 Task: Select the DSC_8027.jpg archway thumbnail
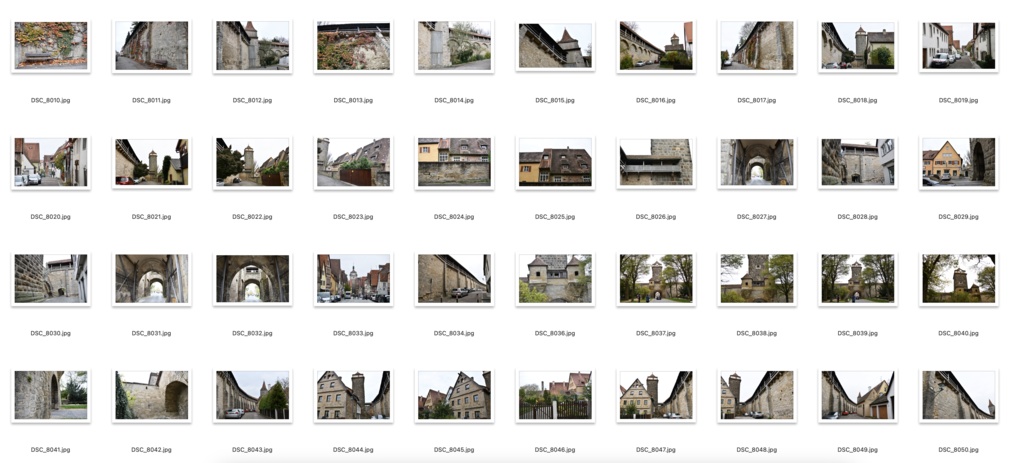757,162
